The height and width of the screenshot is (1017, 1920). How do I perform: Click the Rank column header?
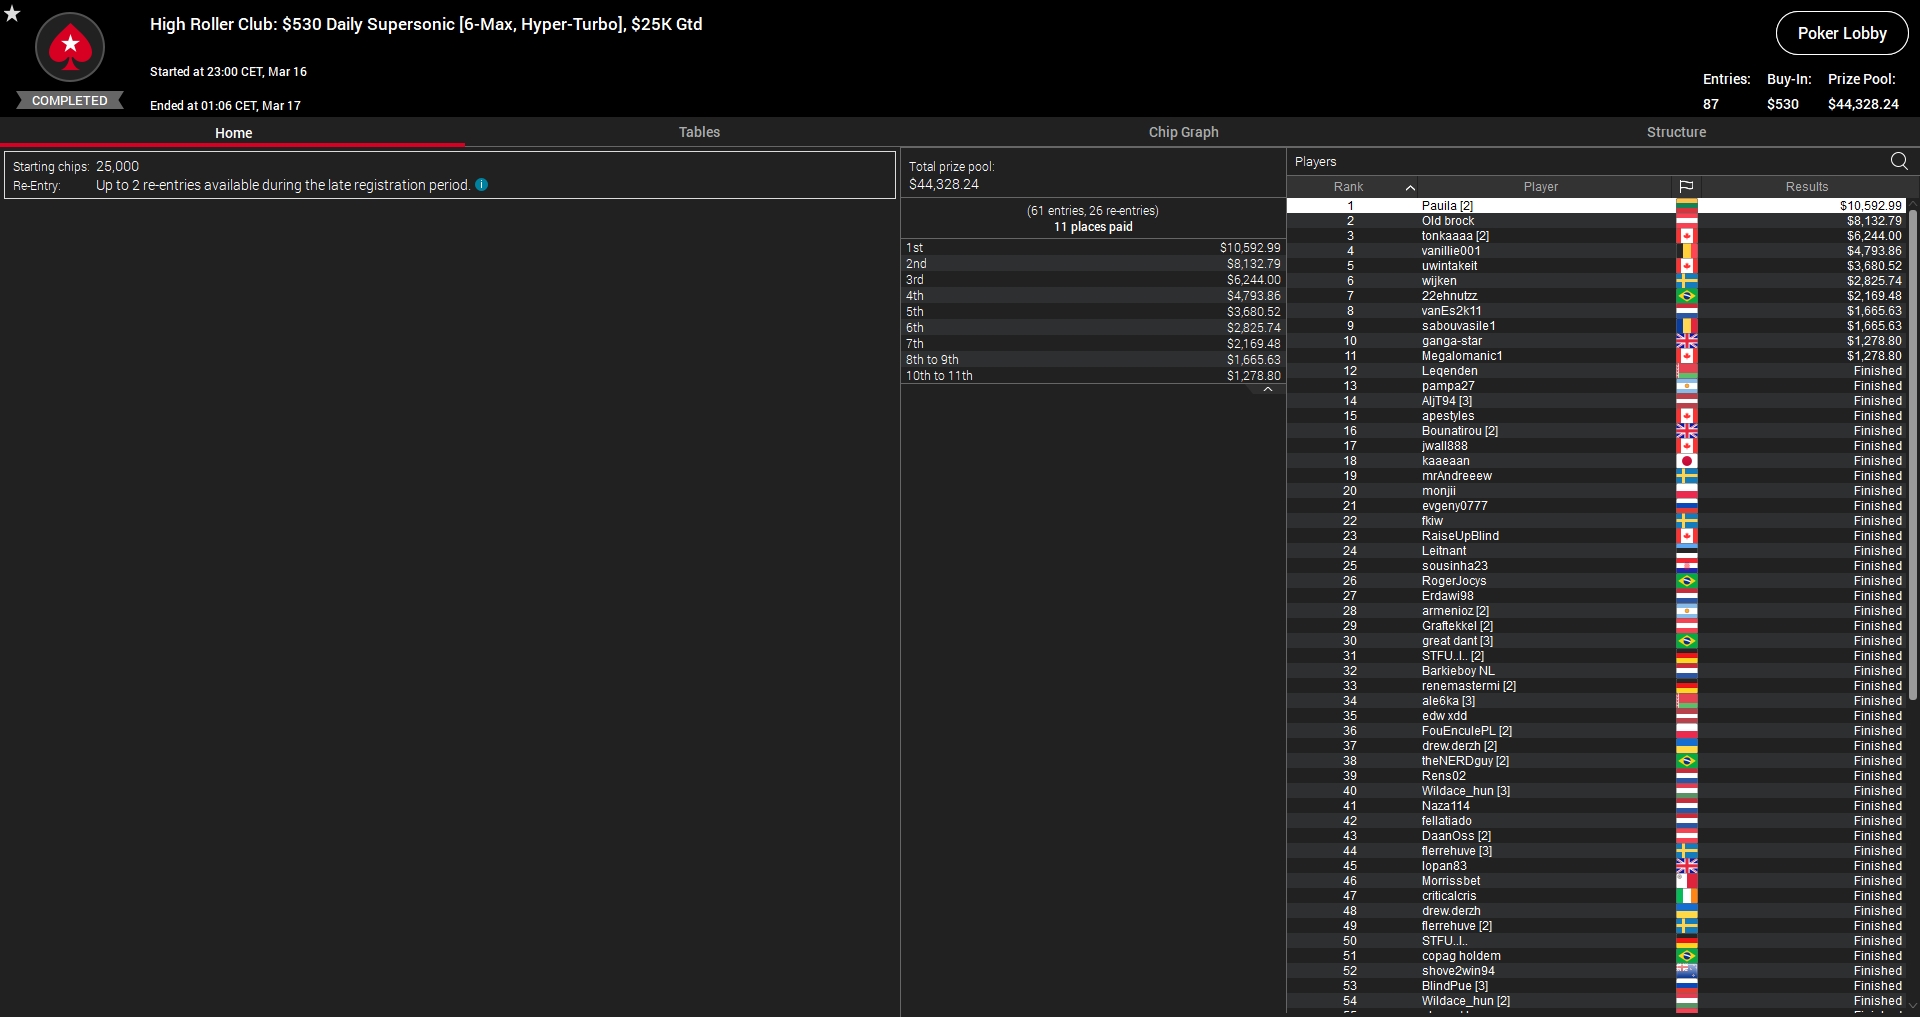1348,187
